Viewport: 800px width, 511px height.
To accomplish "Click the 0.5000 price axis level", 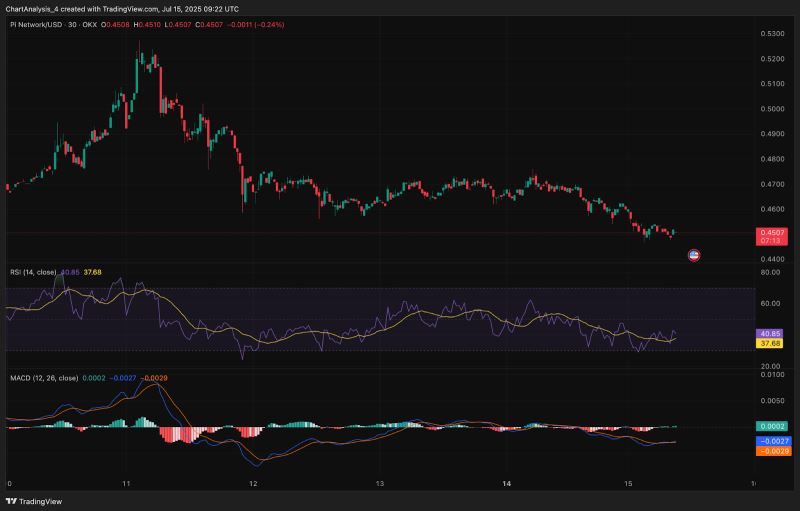I will pos(771,109).
